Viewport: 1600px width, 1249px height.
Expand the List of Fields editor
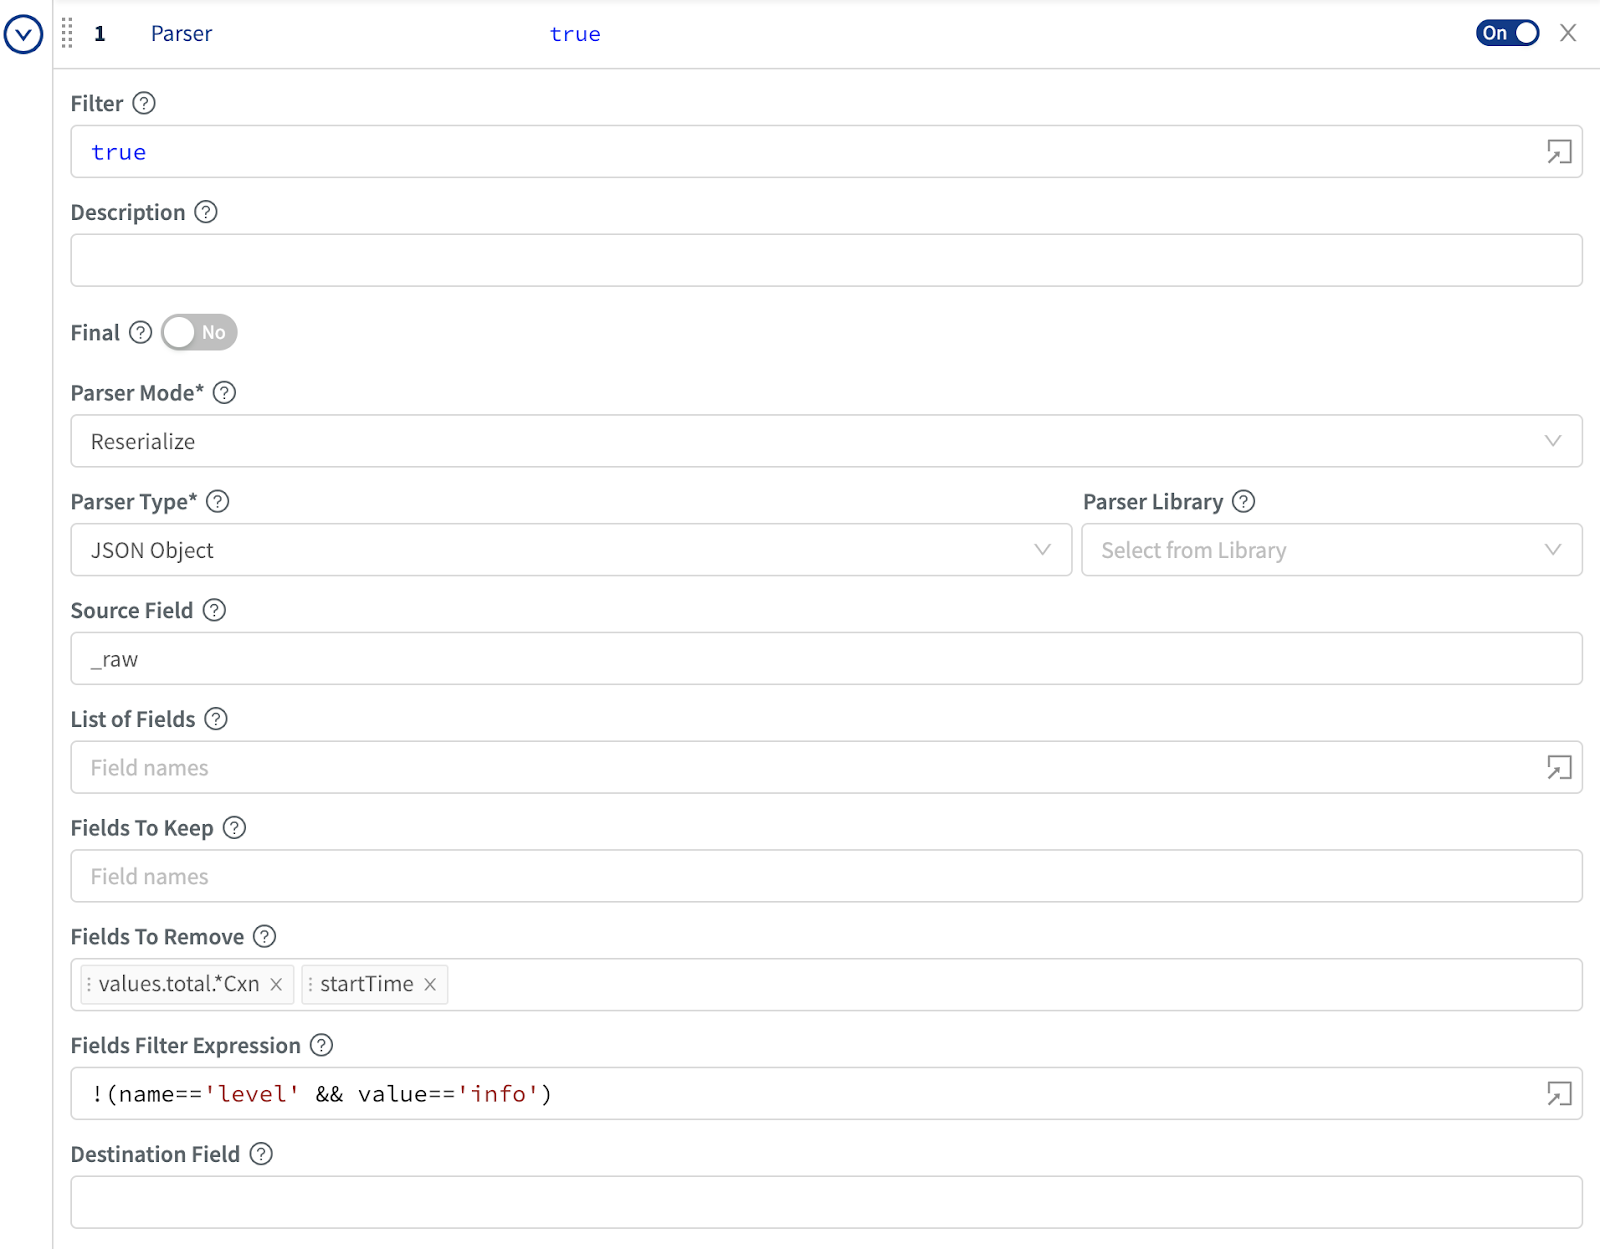pyautogui.click(x=1559, y=768)
